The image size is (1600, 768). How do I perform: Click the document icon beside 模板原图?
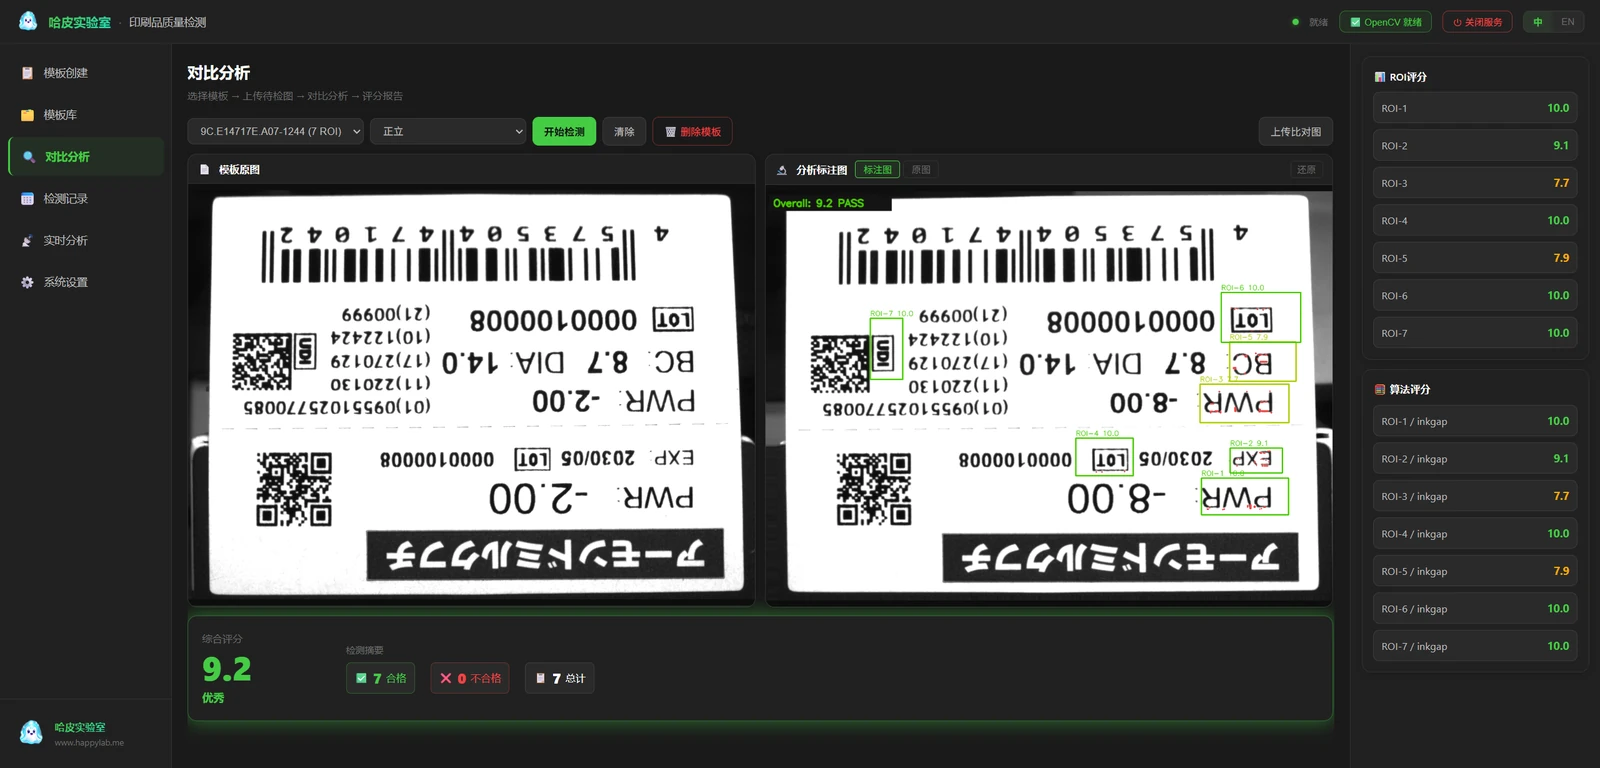click(x=204, y=170)
